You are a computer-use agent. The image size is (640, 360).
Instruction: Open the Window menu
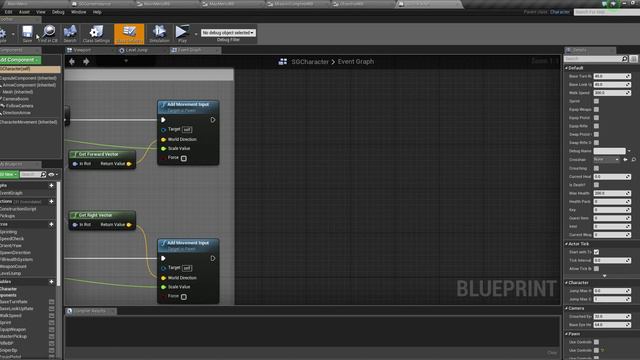(78, 12)
